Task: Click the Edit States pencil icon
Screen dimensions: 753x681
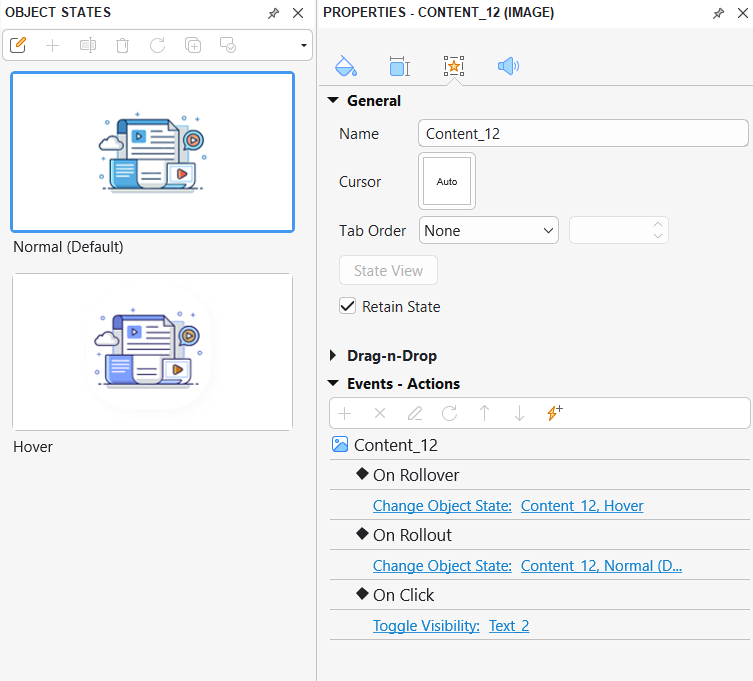Action: tap(18, 45)
